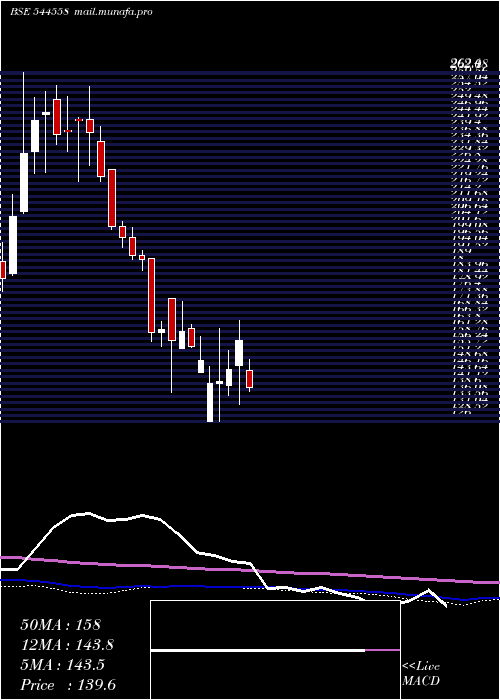Image resolution: width=500 pixels, height=700 pixels.
Task: Click the '50MA : 158' value
Action: tap(61, 625)
